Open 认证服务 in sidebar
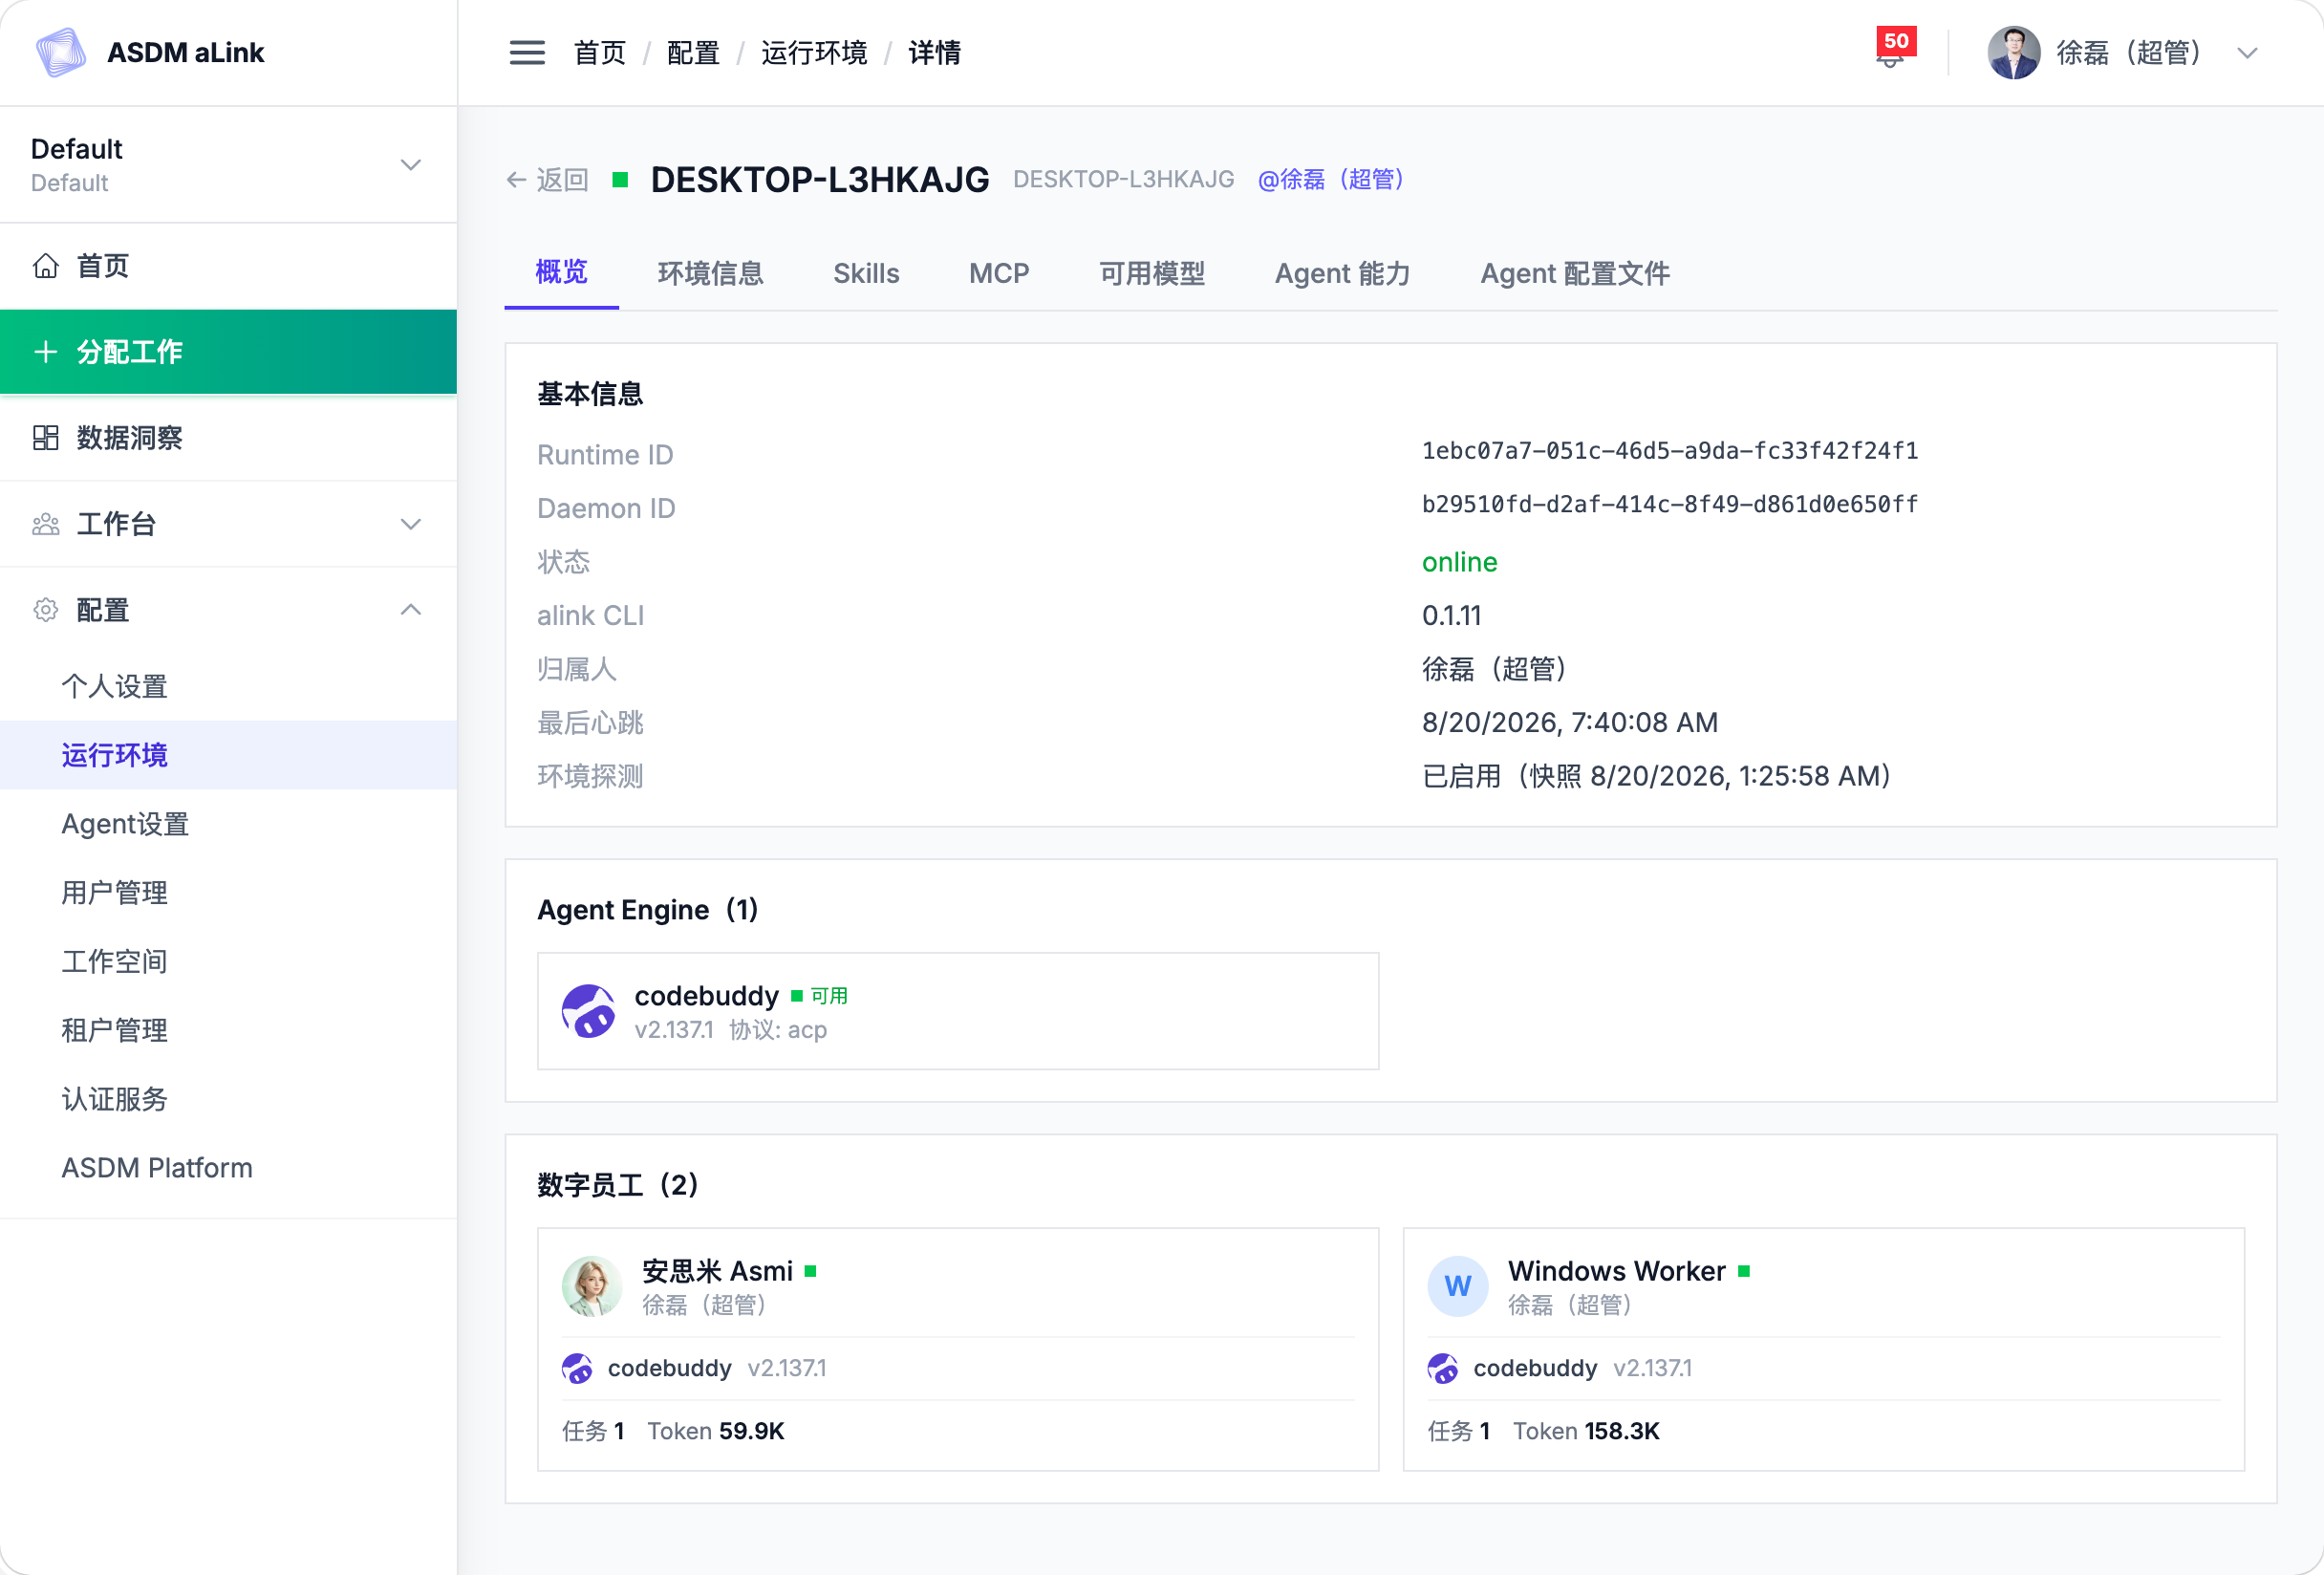 pyautogui.click(x=228, y=1099)
